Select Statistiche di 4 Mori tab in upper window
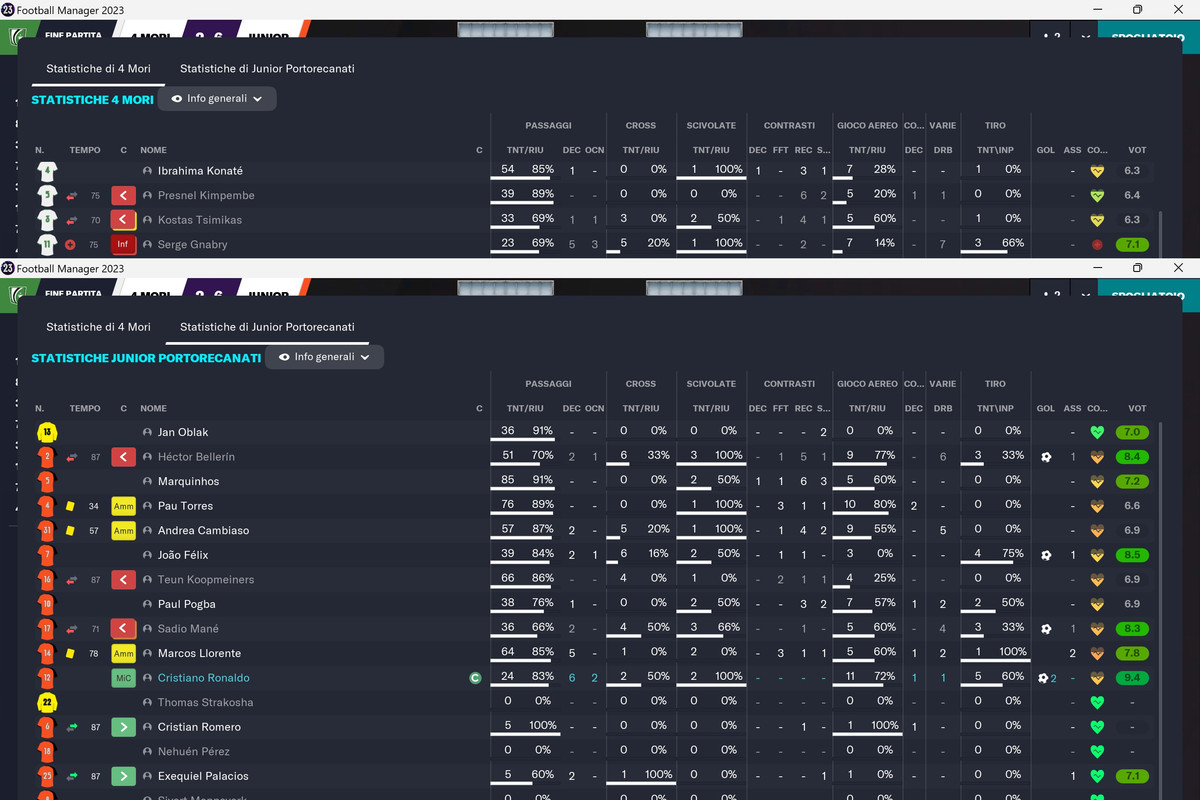 98,69
